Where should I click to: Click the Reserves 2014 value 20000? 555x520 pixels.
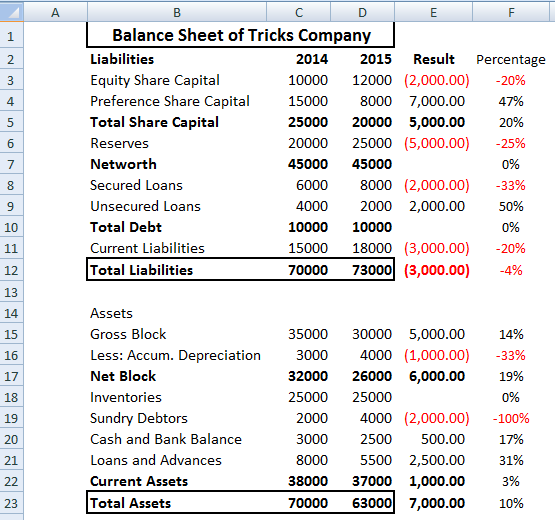click(x=299, y=143)
